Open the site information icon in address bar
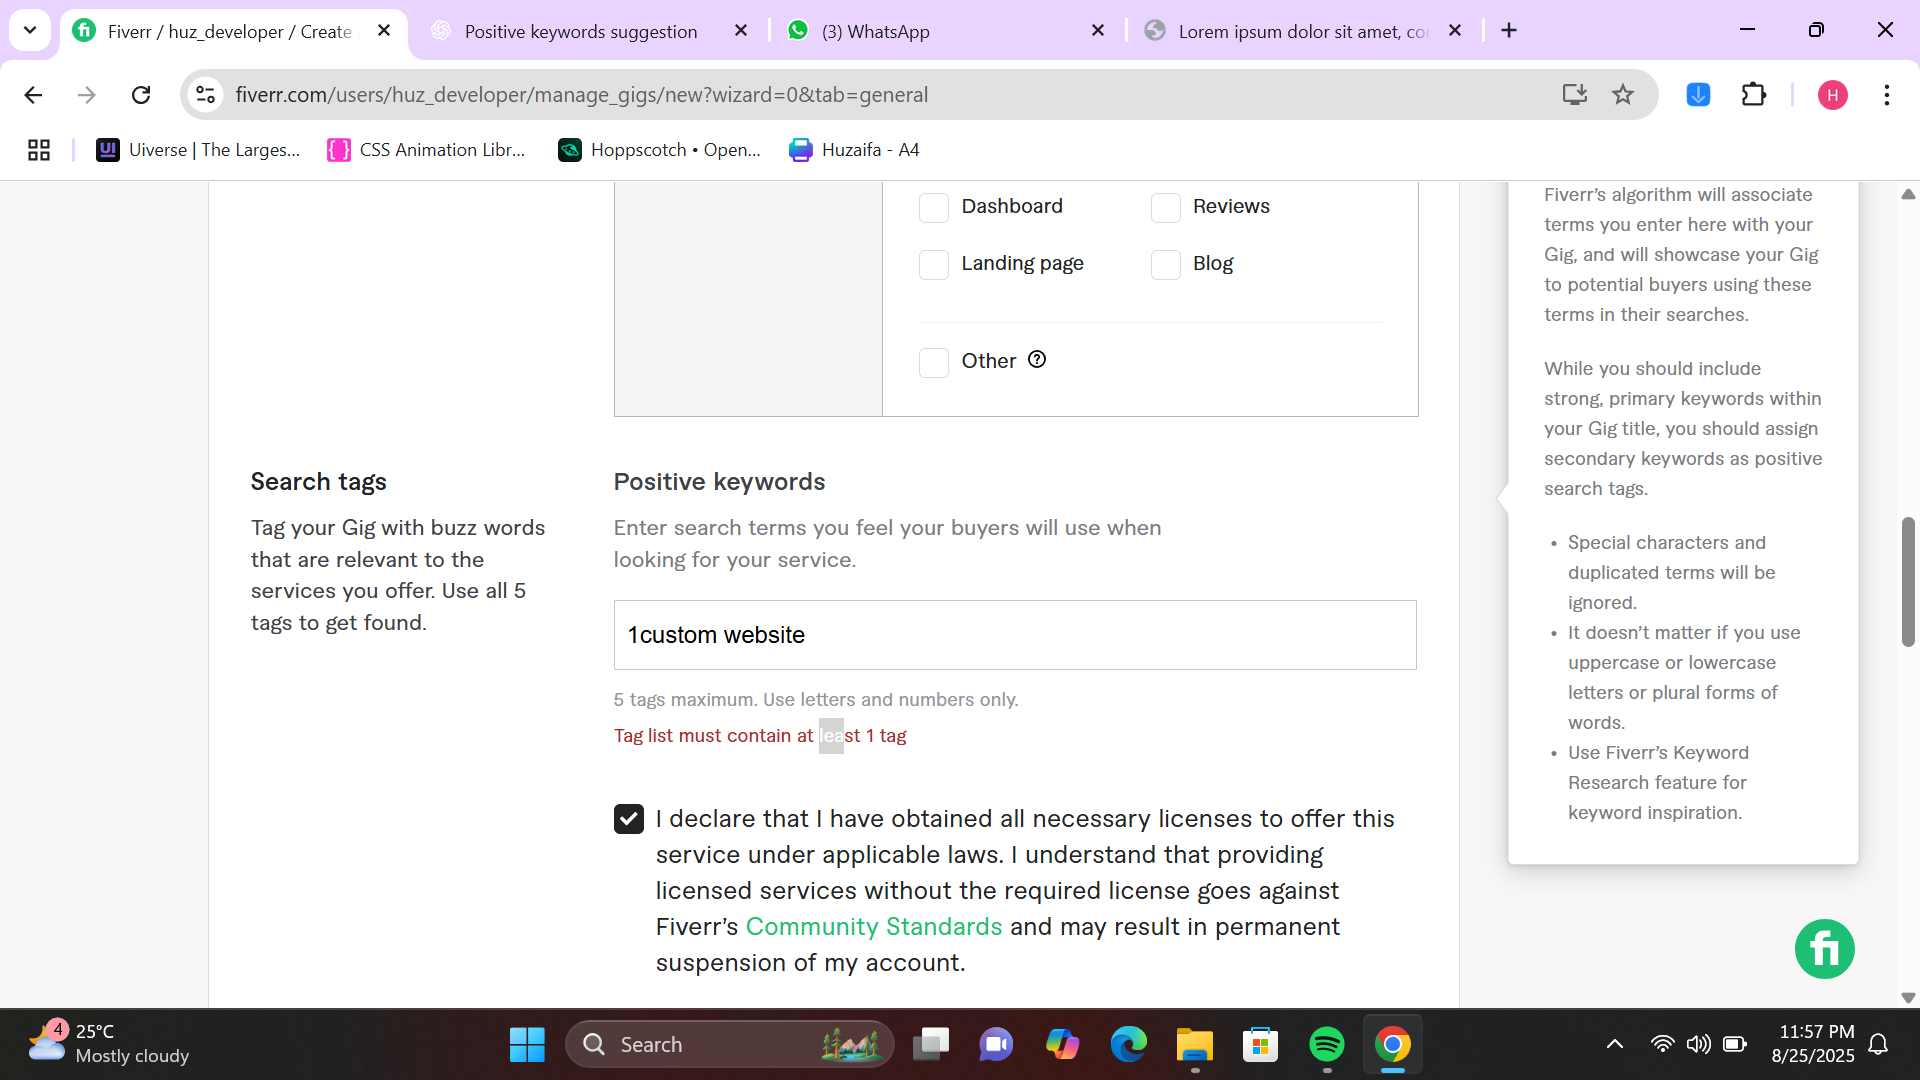This screenshot has width=1920, height=1080. coord(205,95)
